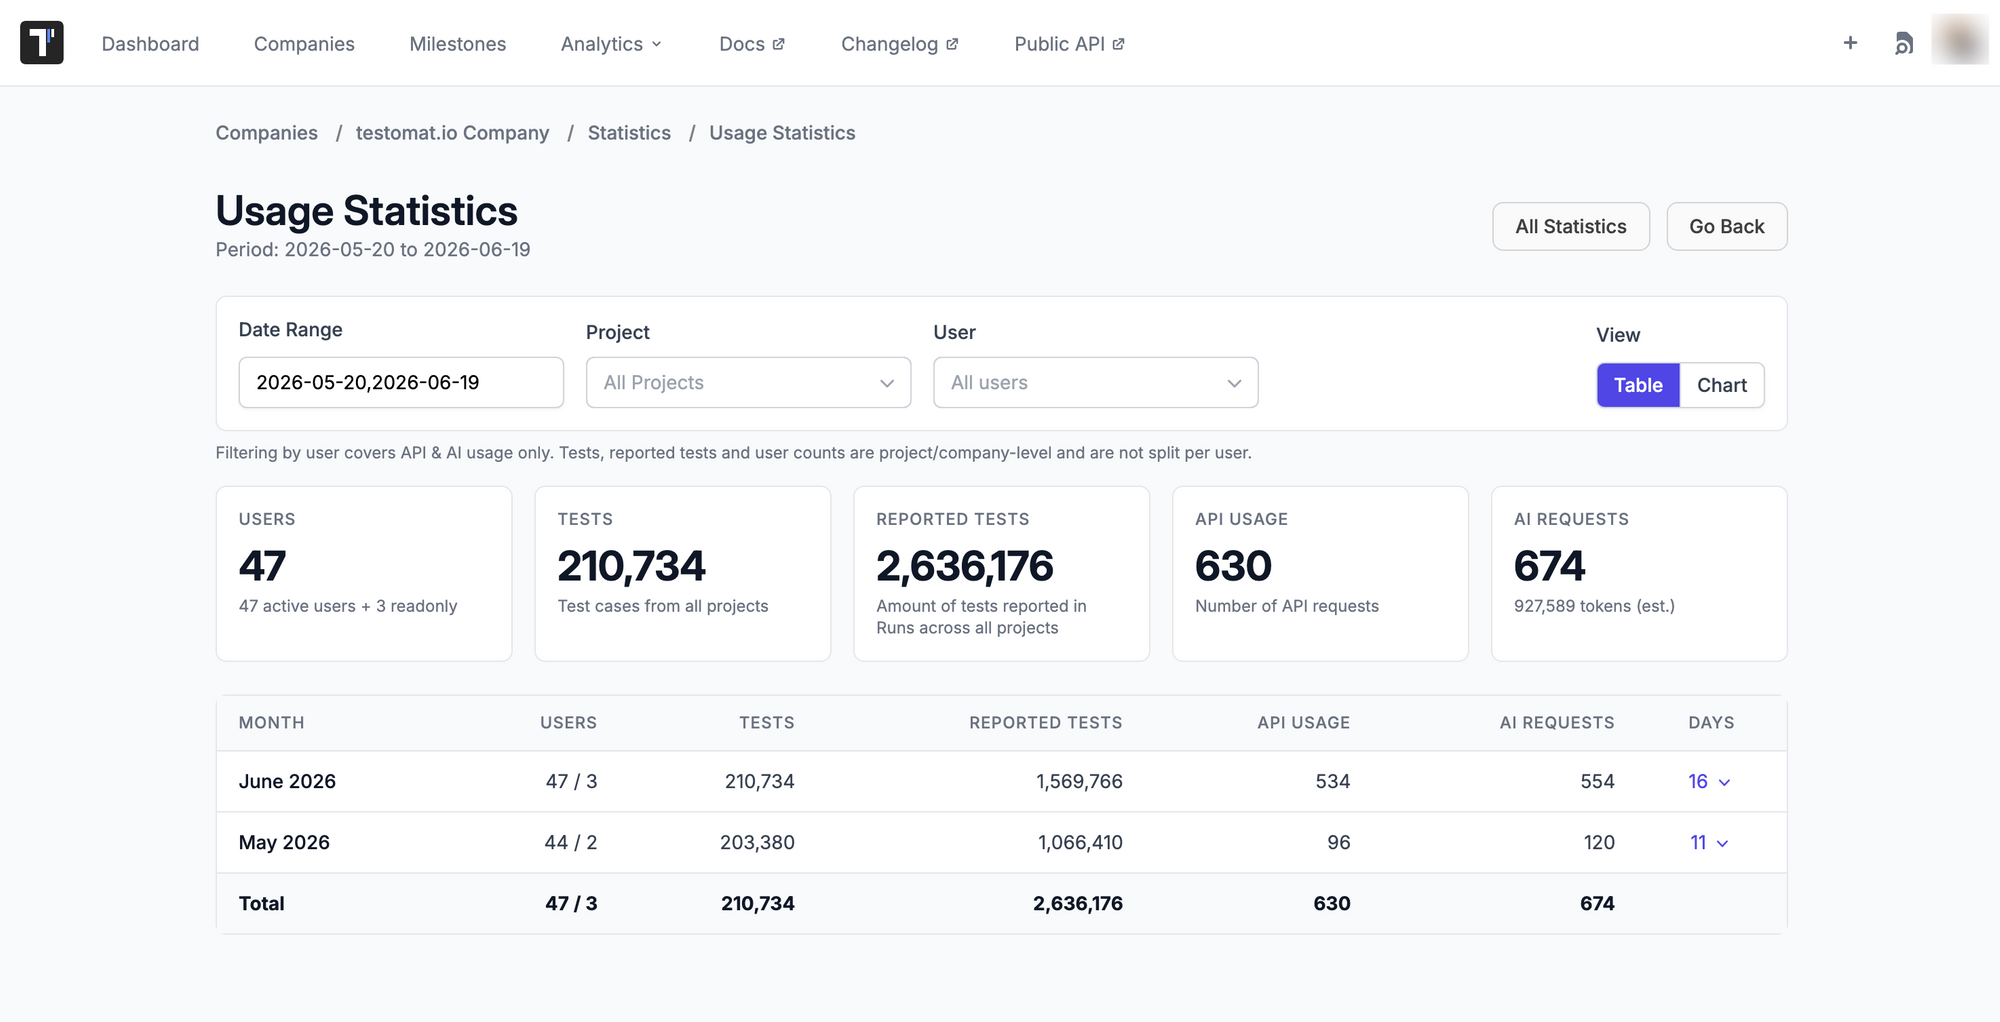Open Docs external link
The width and height of the screenshot is (2000, 1022).
coord(752,44)
